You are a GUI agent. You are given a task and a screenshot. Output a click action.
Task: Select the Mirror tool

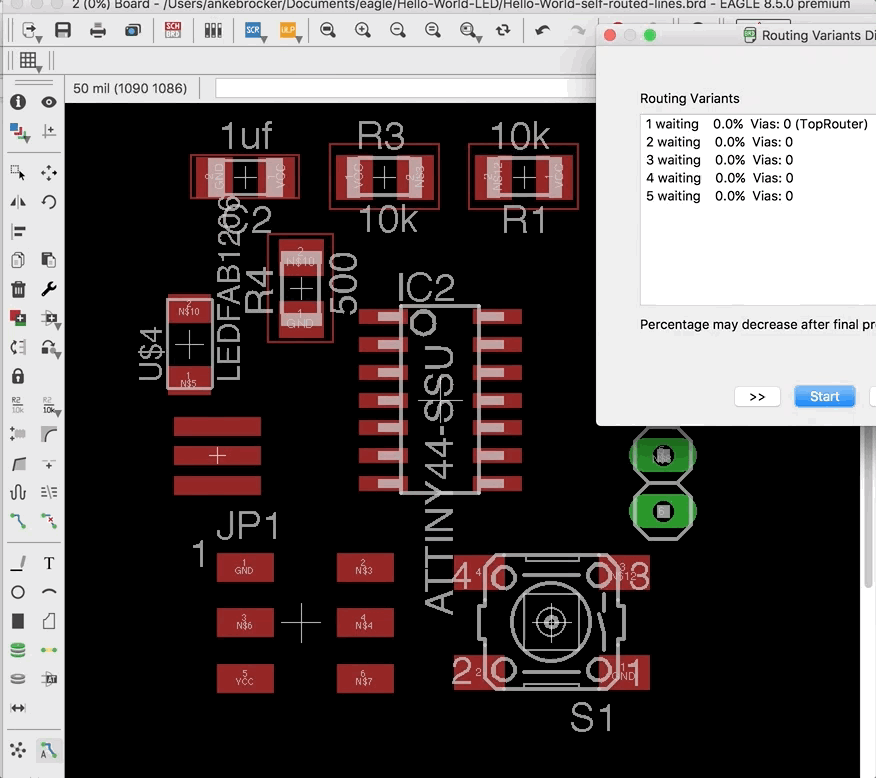[18, 202]
